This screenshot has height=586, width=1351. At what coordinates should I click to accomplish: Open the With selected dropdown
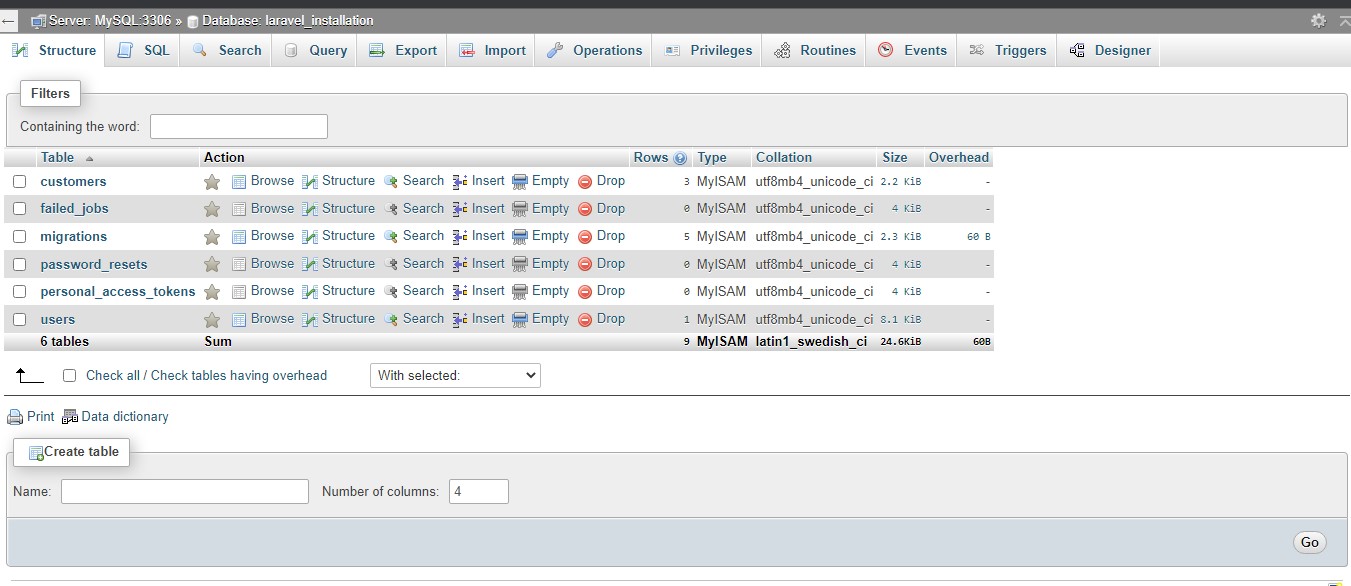[455, 376]
